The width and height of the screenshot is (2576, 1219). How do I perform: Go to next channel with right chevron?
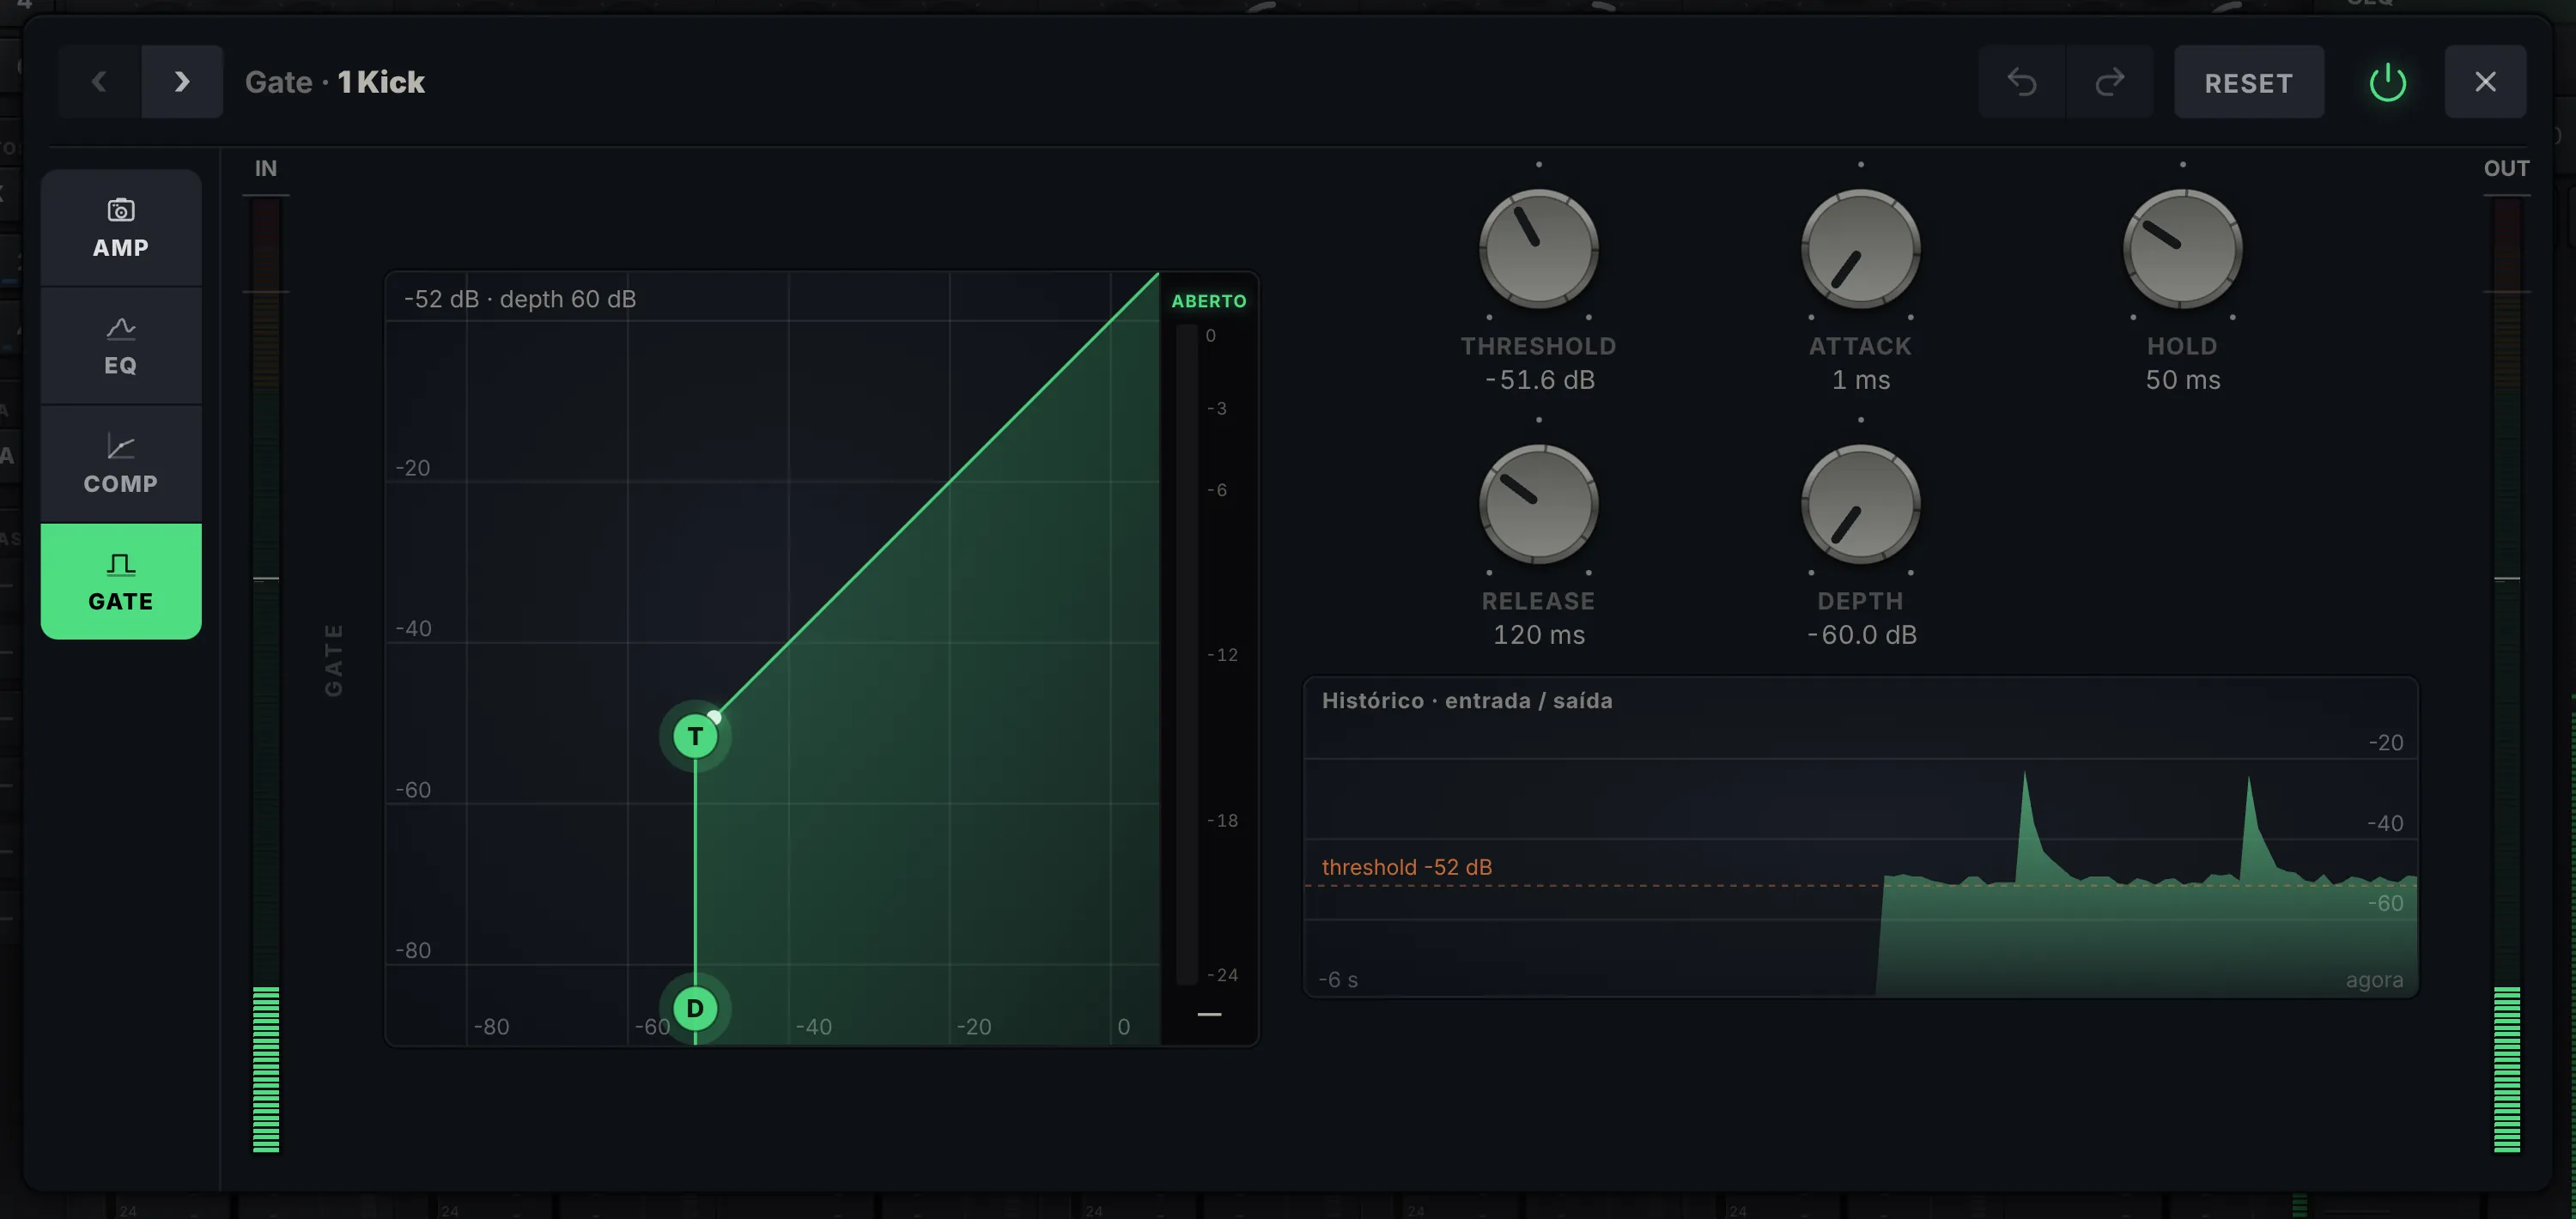pyautogui.click(x=182, y=82)
